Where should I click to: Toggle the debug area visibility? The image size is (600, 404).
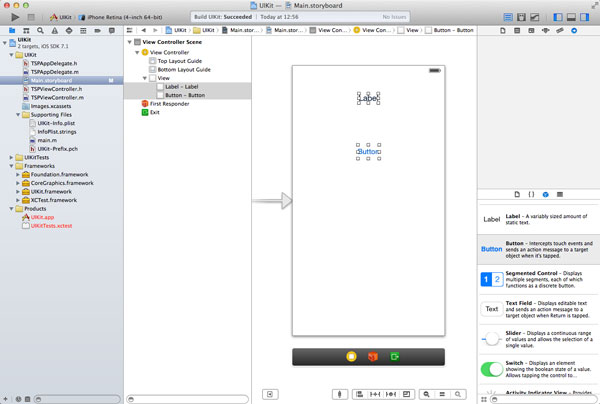click(571, 17)
